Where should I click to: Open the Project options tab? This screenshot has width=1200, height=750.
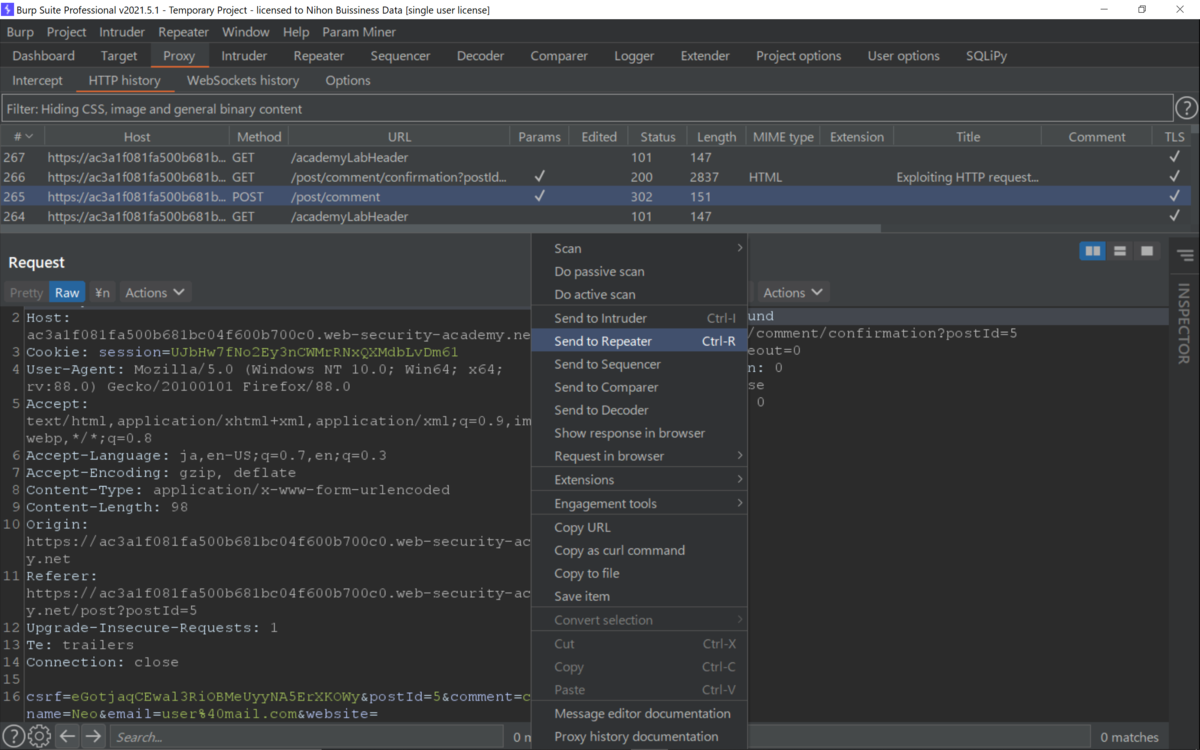click(799, 56)
